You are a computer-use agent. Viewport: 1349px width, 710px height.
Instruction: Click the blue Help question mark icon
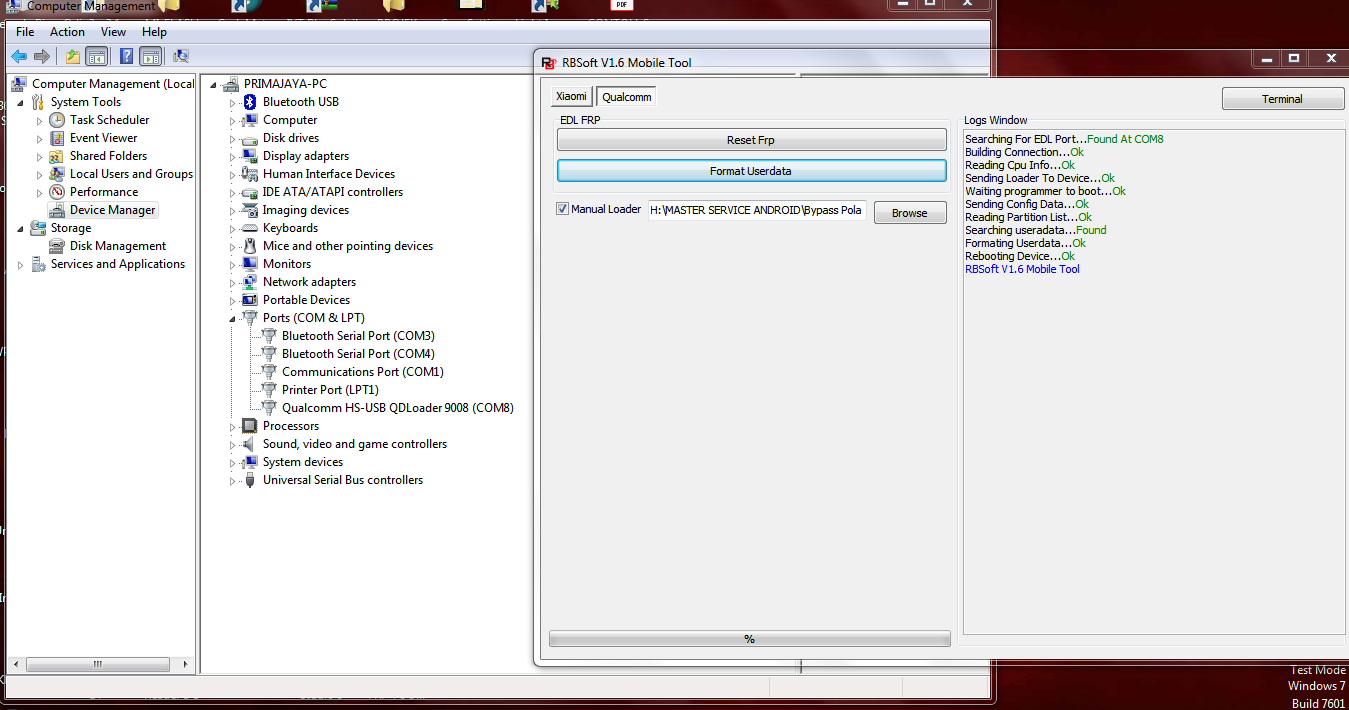click(x=127, y=56)
